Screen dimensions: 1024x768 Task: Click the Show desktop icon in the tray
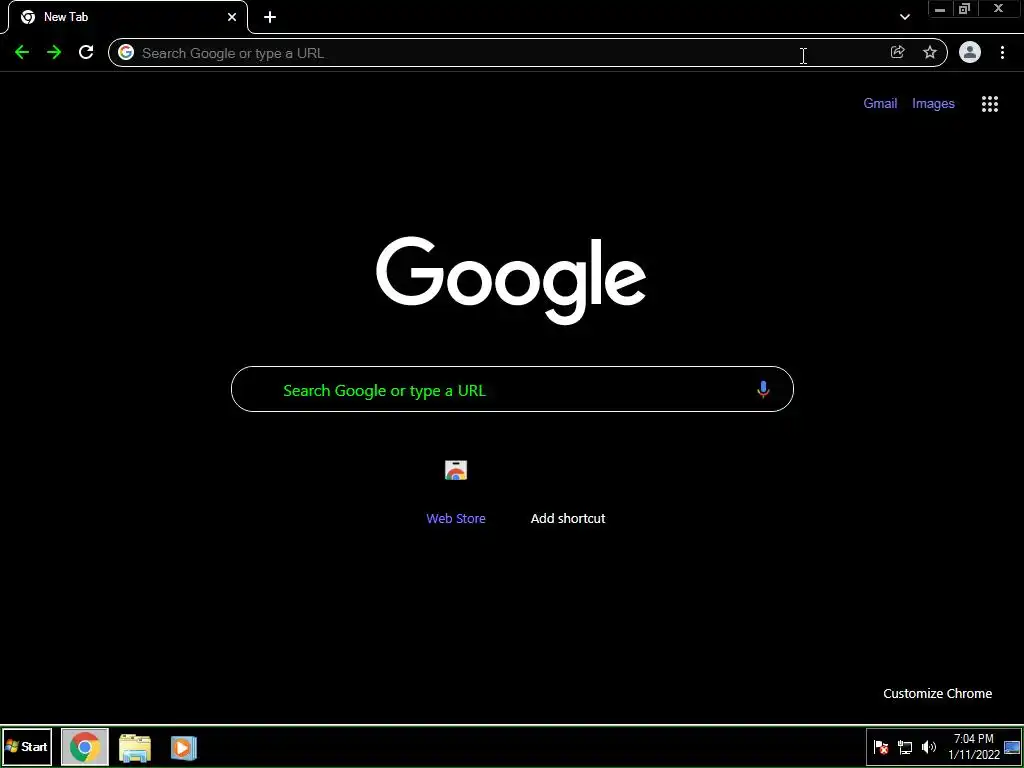click(x=1012, y=747)
